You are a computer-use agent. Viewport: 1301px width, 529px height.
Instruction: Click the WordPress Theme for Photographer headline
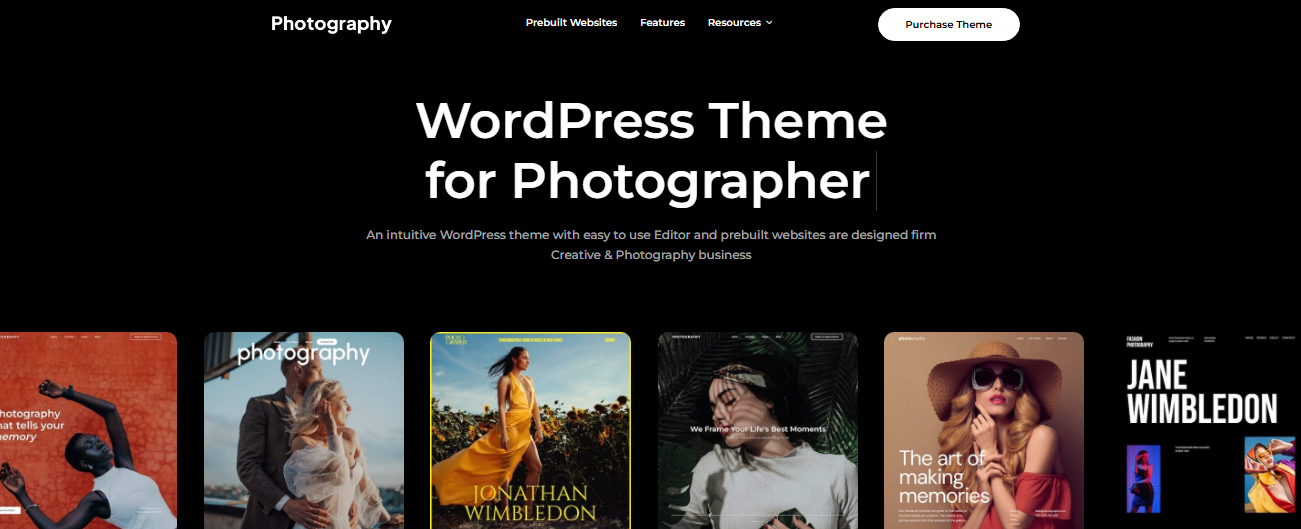tap(651, 151)
